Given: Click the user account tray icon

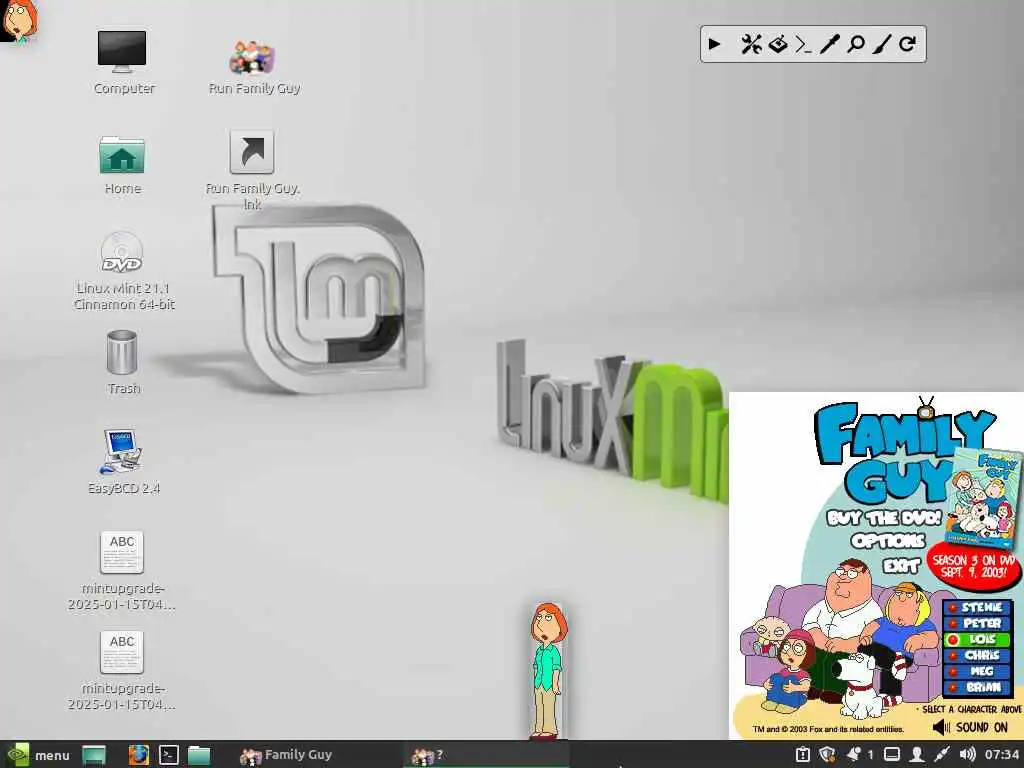Looking at the screenshot, I should click(x=917, y=755).
